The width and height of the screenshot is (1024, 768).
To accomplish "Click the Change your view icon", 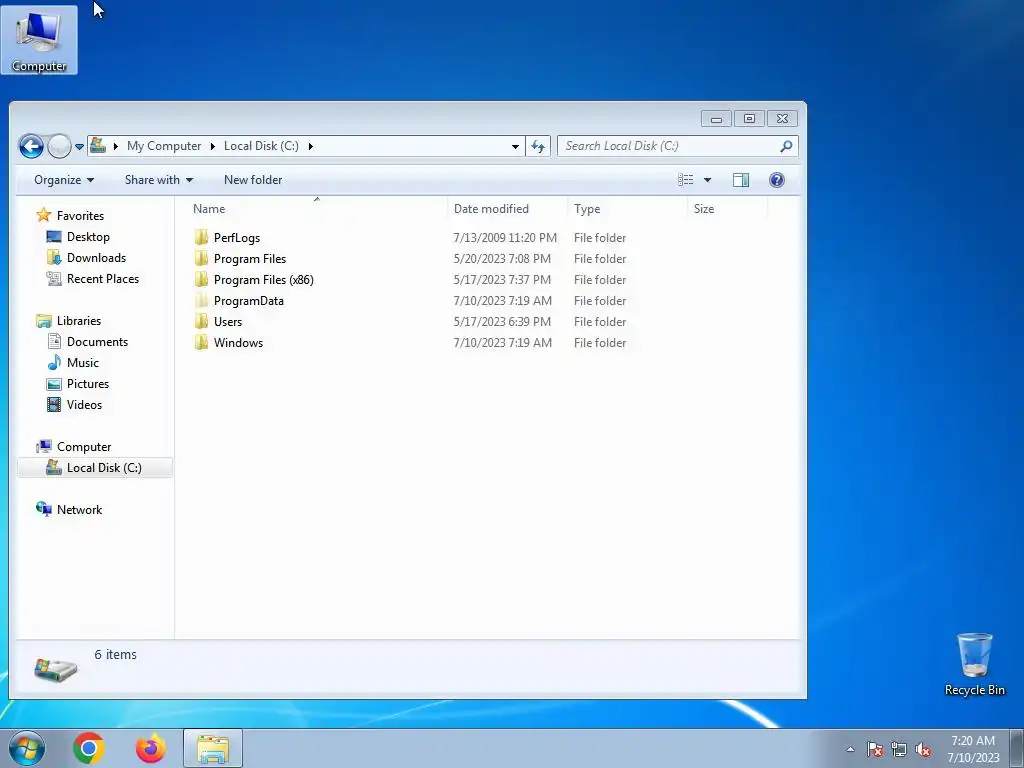I will pyautogui.click(x=686, y=180).
